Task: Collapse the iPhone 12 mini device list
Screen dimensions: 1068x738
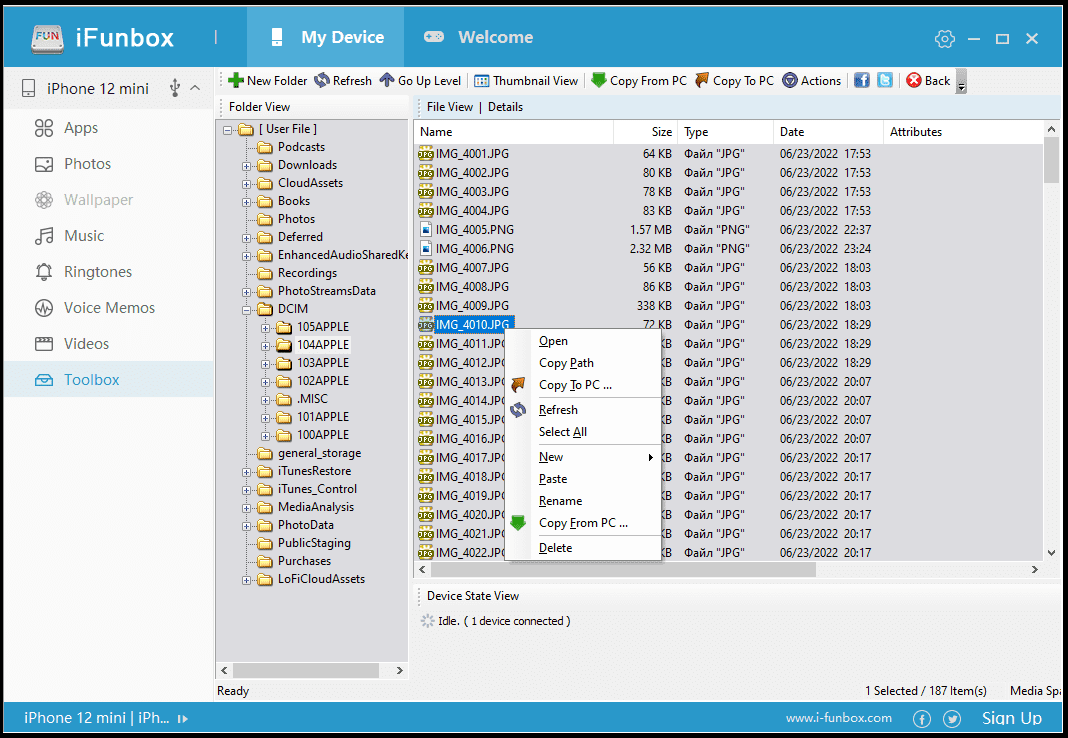Action: pyautogui.click(x=195, y=88)
